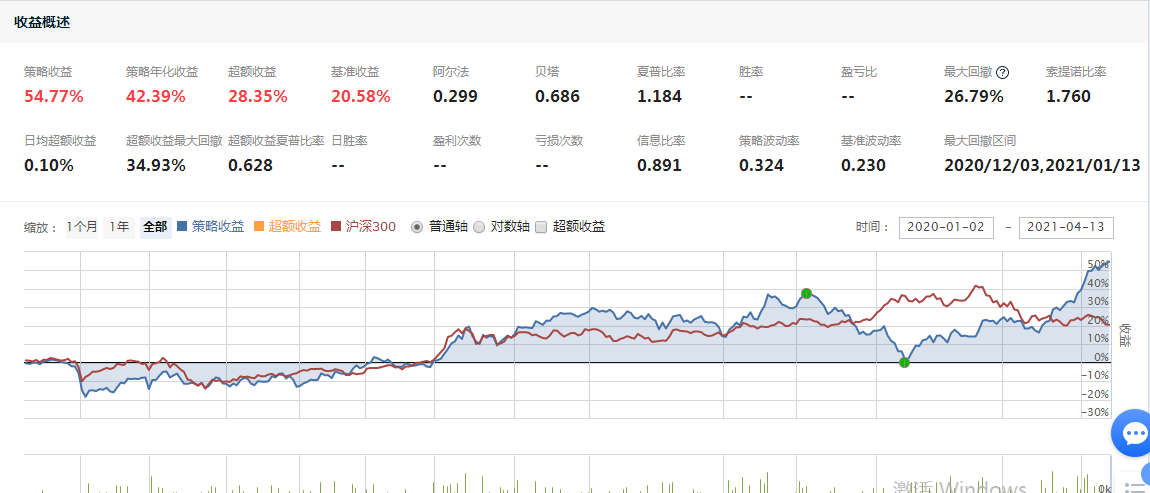Image resolution: width=1150 pixels, height=493 pixels.
Task: Open the blue chat support bubble
Action: click(x=1134, y=434)
